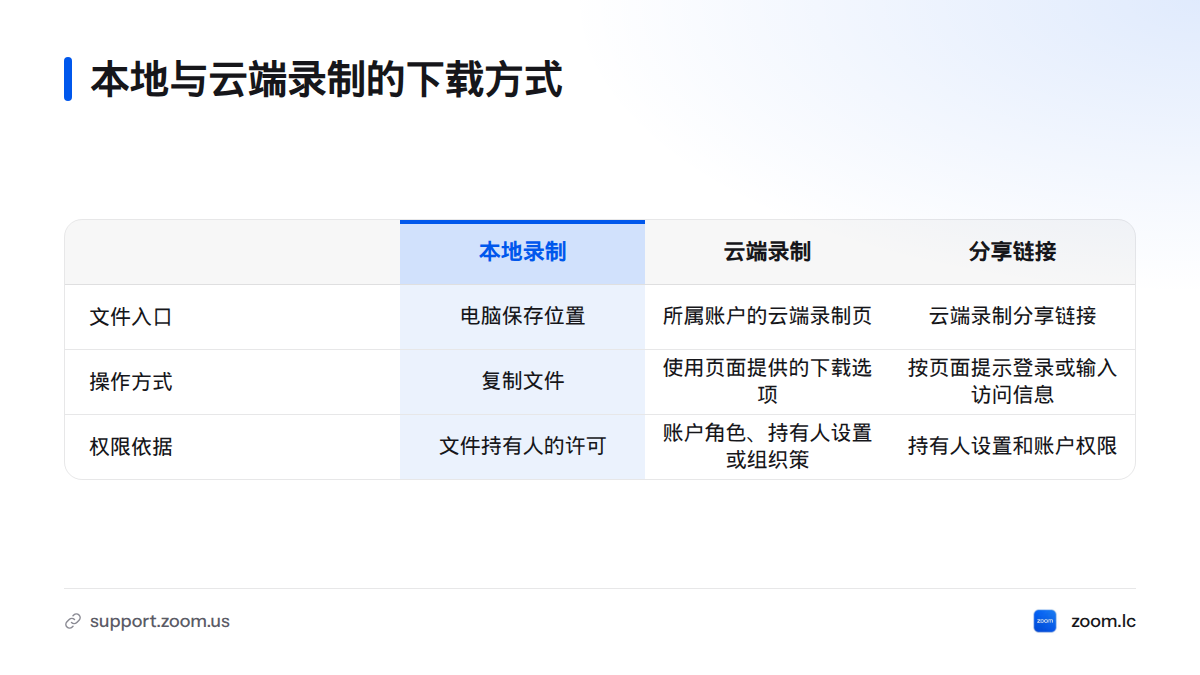Click the 权限依据 row label
Screen dimensions: 1200x675
click(131, 447)
